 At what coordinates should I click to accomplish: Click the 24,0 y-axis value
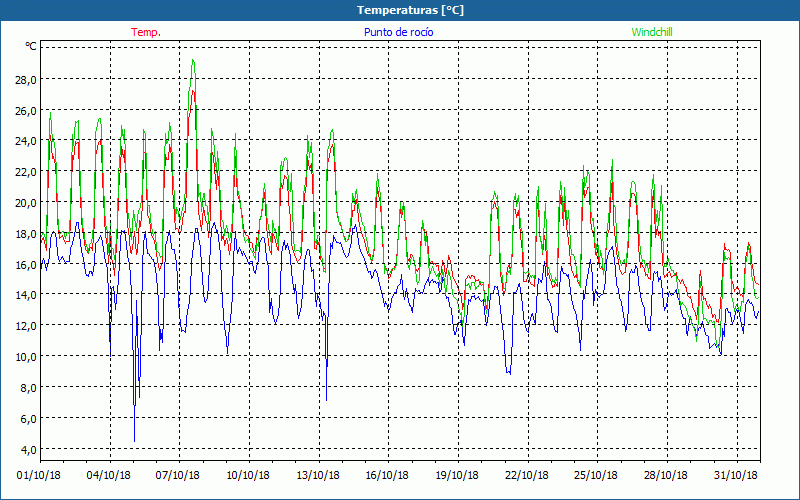26,141
